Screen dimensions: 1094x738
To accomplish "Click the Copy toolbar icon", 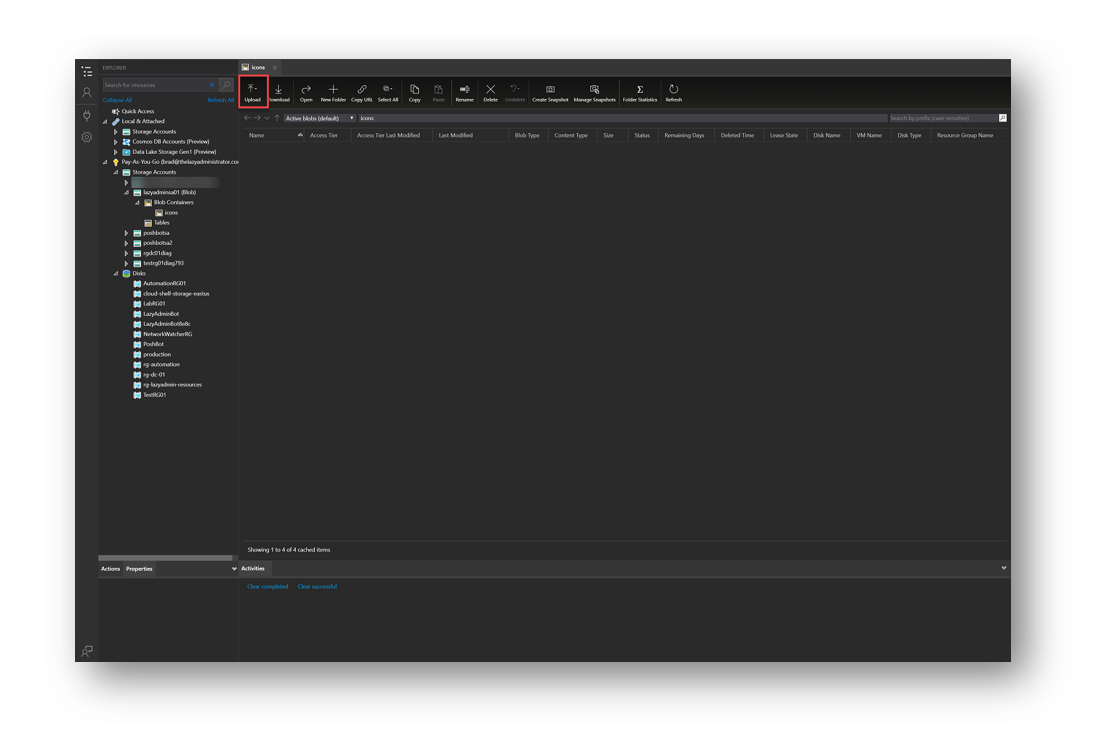I will click(414, 92).
